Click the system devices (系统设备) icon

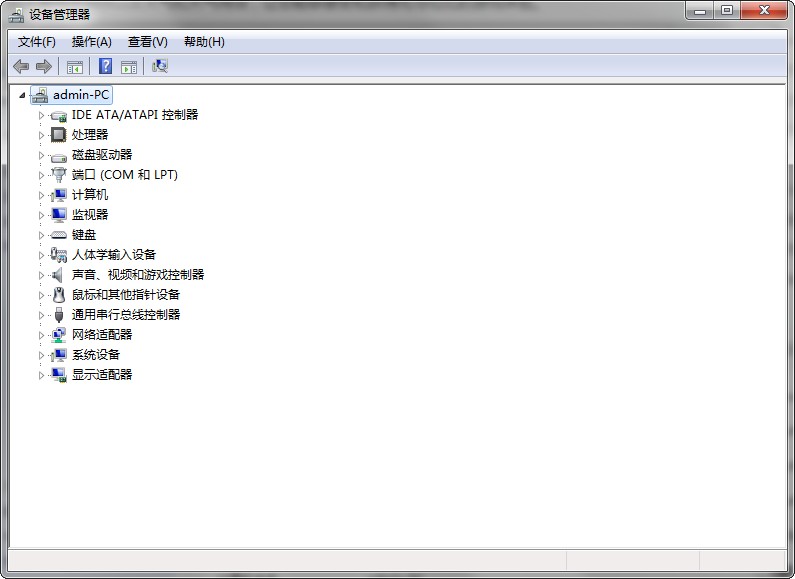(59, 355)
